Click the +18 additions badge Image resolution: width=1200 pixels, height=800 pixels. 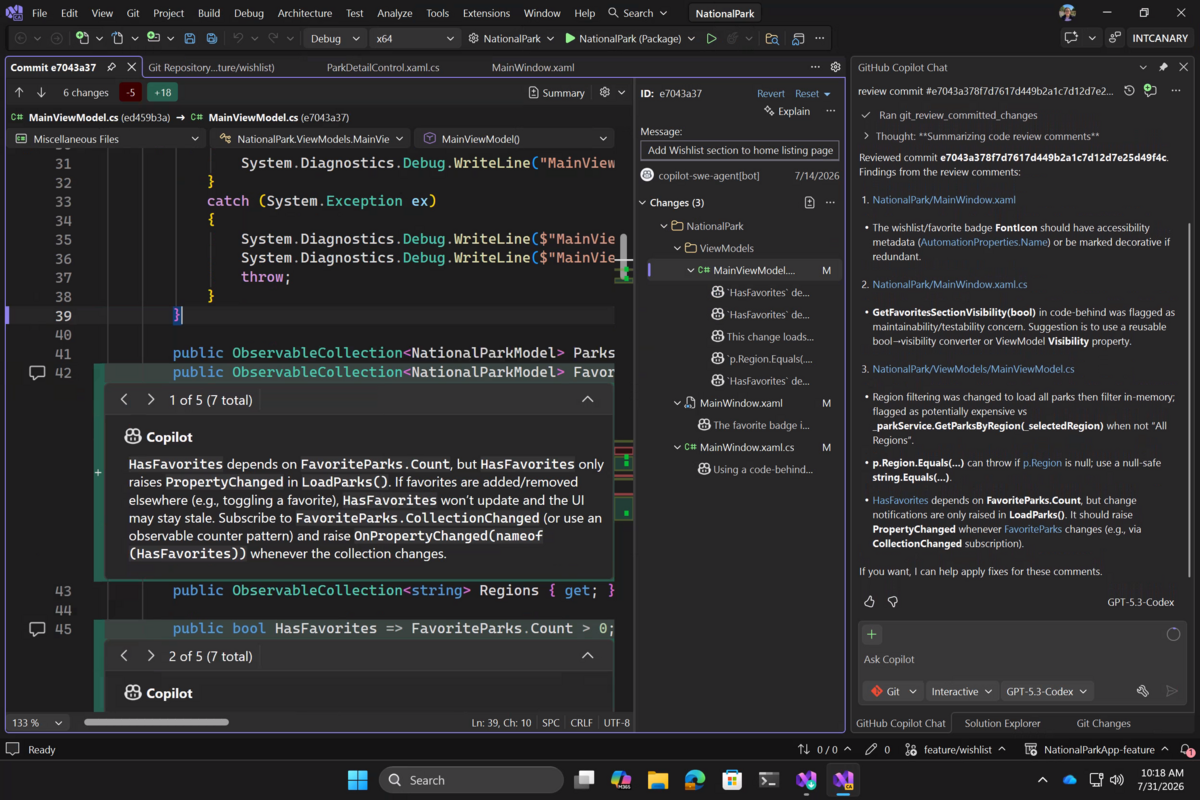161,92
